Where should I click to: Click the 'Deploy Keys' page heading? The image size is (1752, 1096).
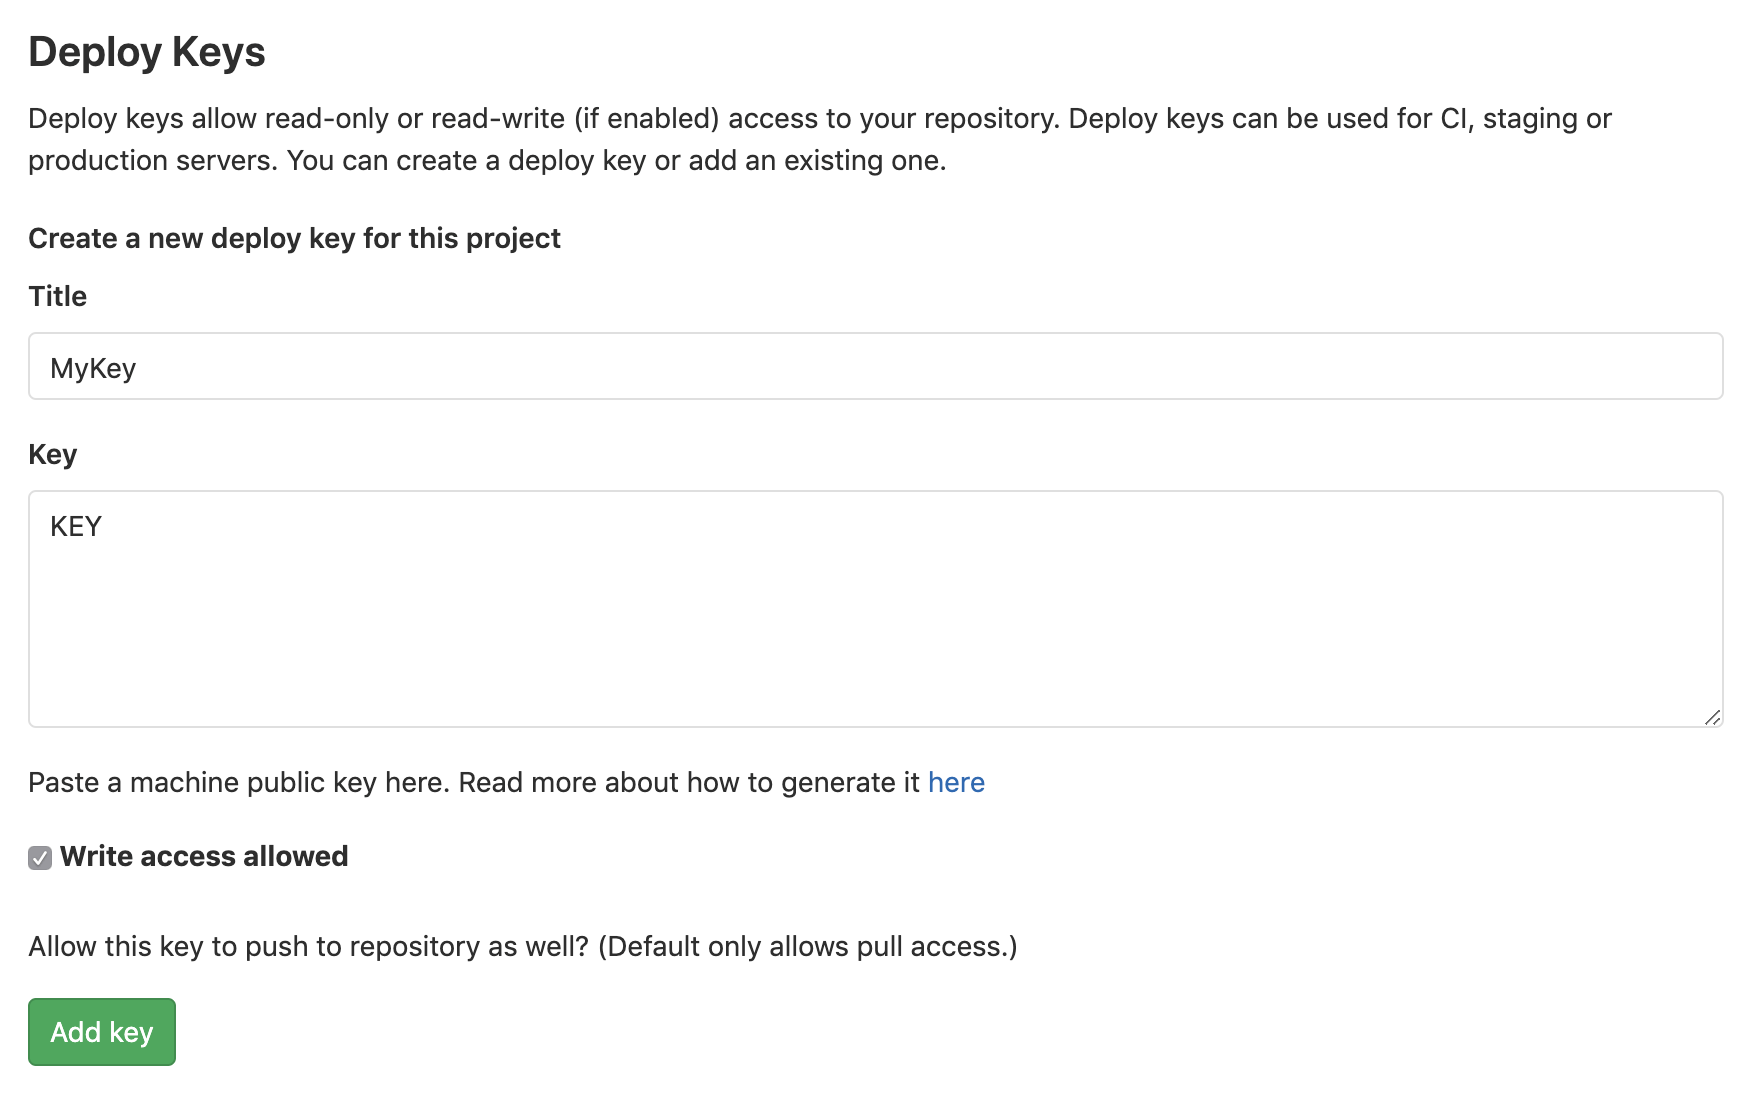tap(147, 52)
